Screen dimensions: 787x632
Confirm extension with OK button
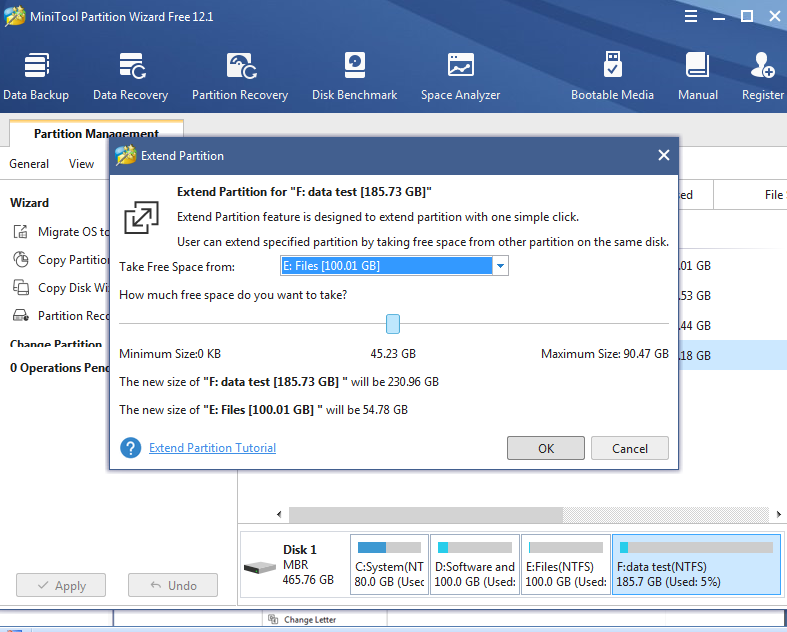click(x=545, y=448)
